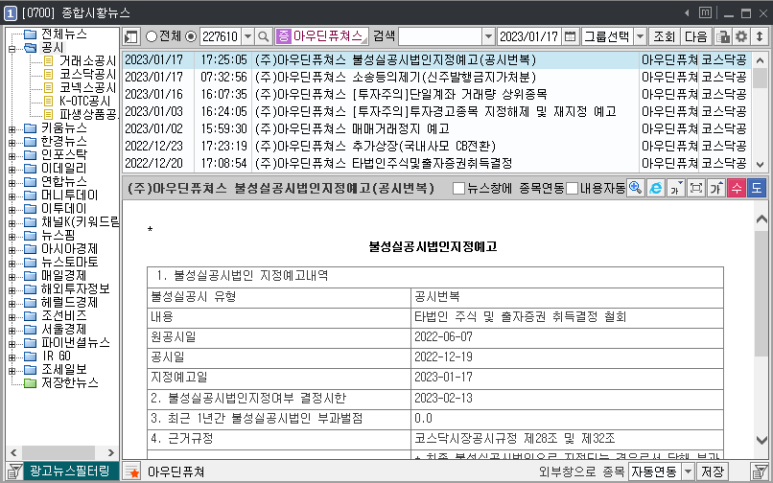Click the stock code search magnifier
The height and width of the screenshot is (483, 773).
pyautogui.click(x=264, y=36)
